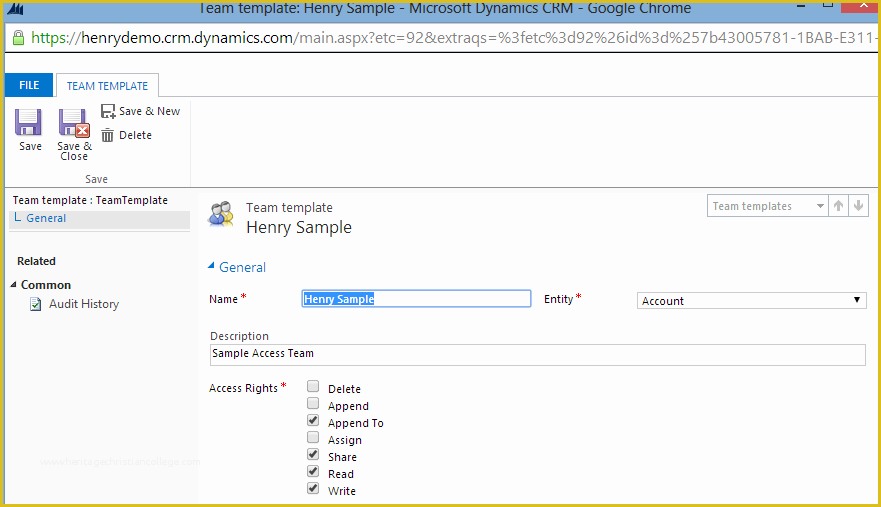Image resolution: width=881 pixels, height=507 pixels.
Task: Click the browser address bar URL
Action: [x=452, y=38]
